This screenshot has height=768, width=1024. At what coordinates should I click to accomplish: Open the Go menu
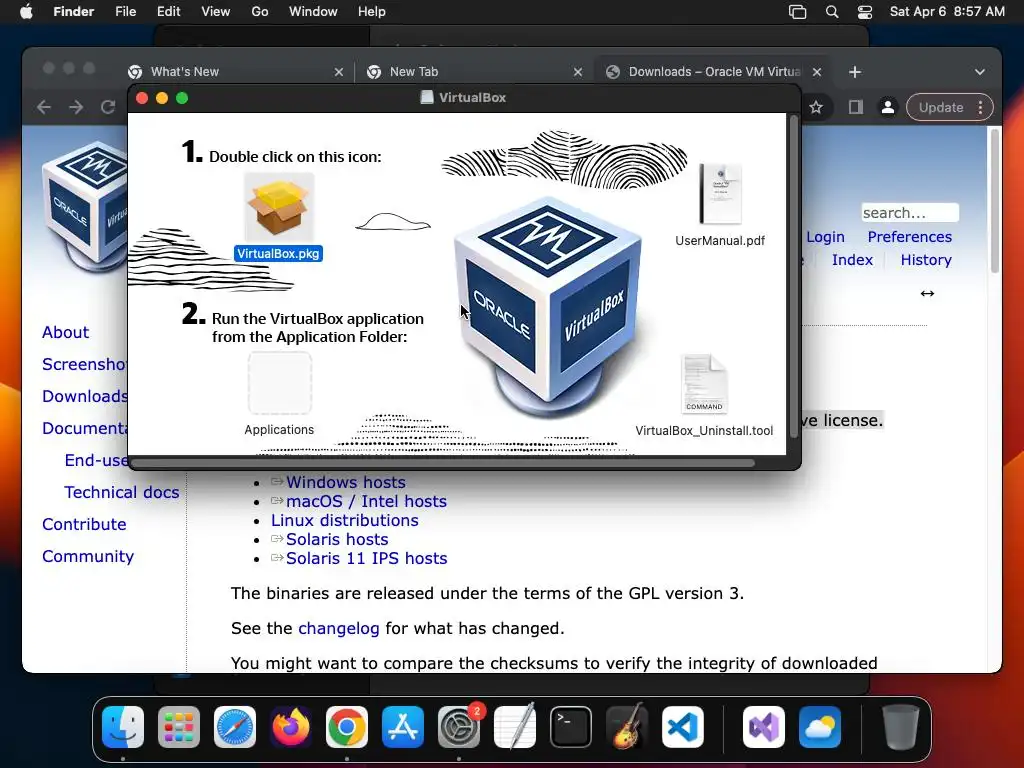[260, 12]
